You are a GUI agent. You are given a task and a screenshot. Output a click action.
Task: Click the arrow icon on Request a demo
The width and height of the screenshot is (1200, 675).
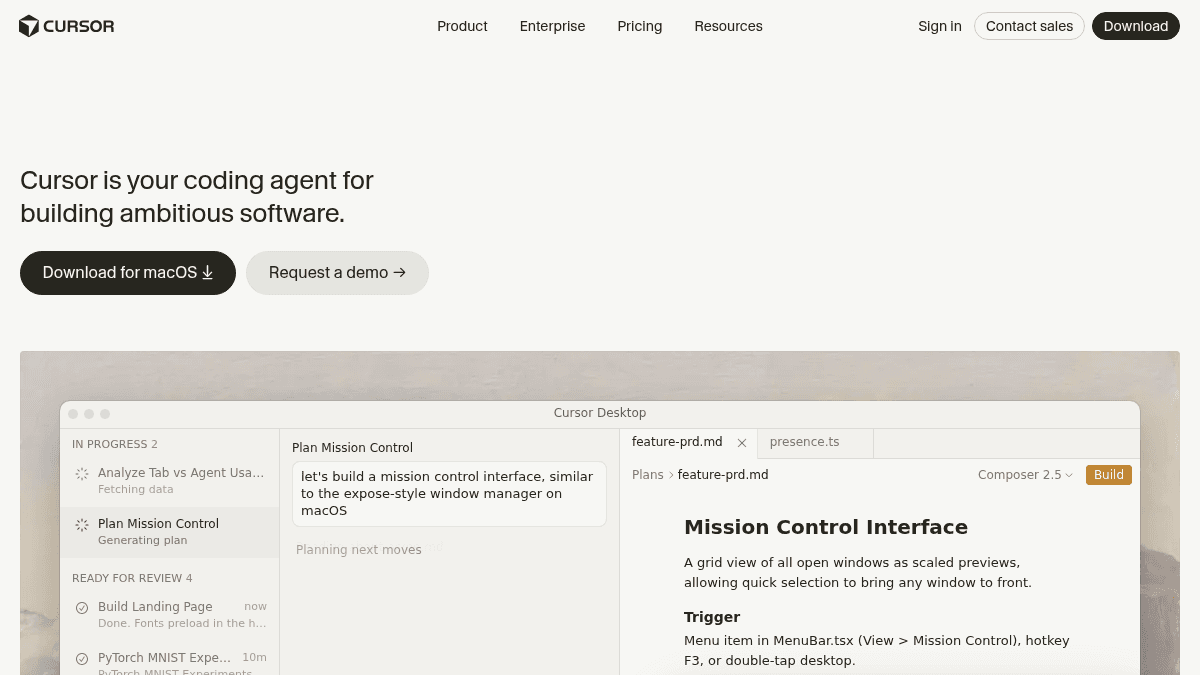tap(399, 272)
